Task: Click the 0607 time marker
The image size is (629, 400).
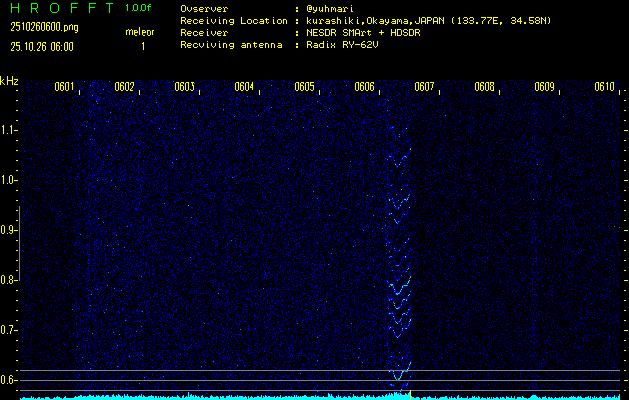Action: [x=424, y=87]
